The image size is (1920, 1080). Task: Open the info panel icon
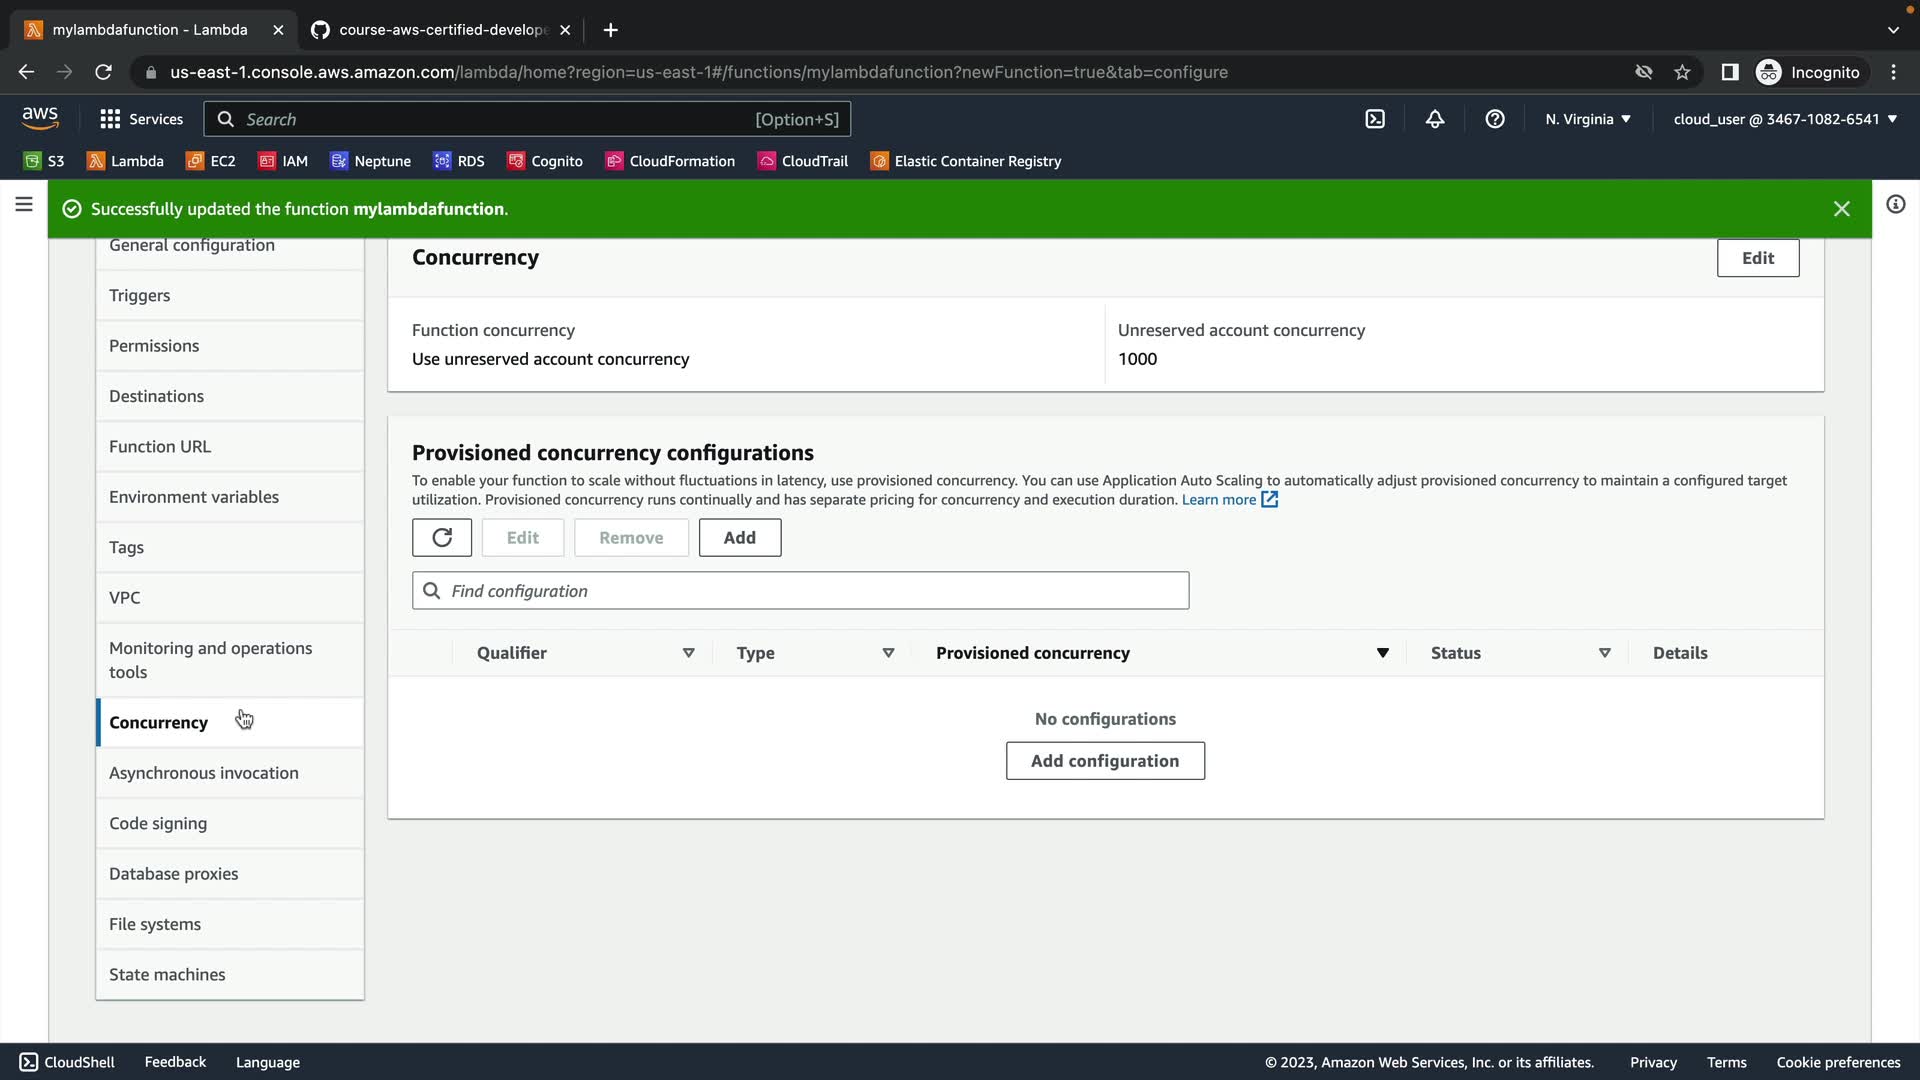pyautogui.click(x=1895, y=205)
